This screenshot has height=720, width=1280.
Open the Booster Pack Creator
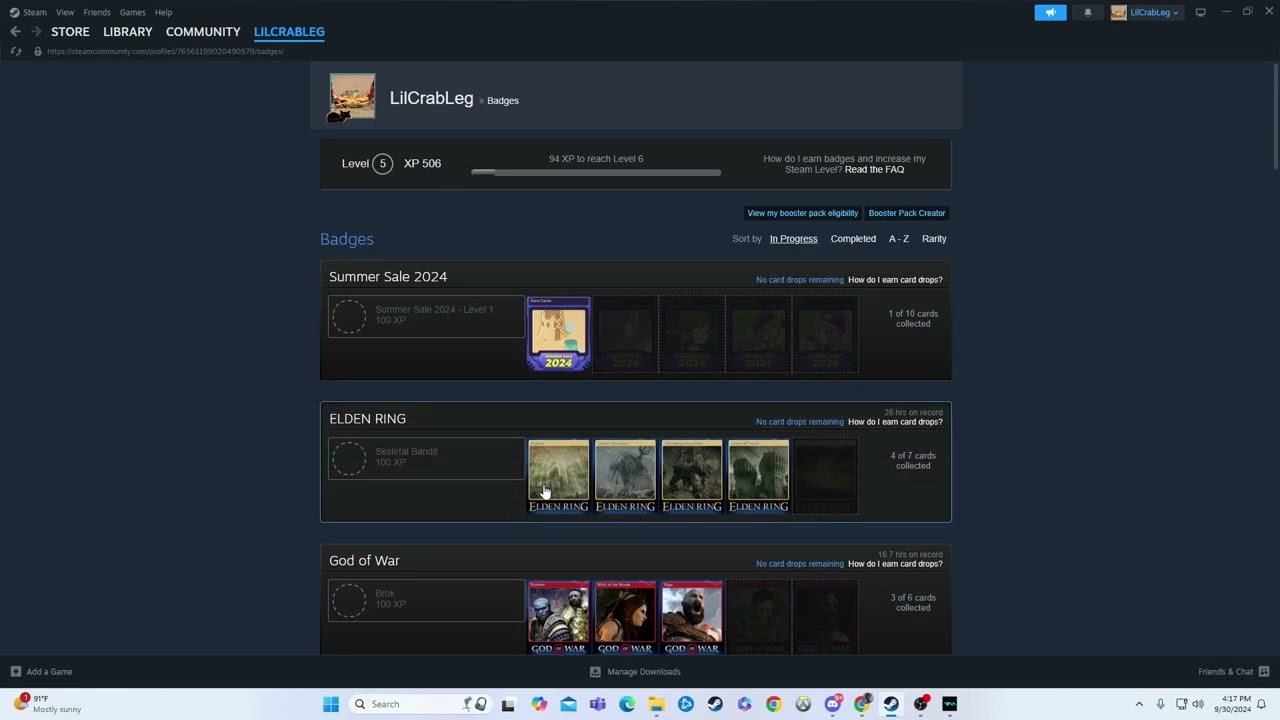tap(907, 213)
